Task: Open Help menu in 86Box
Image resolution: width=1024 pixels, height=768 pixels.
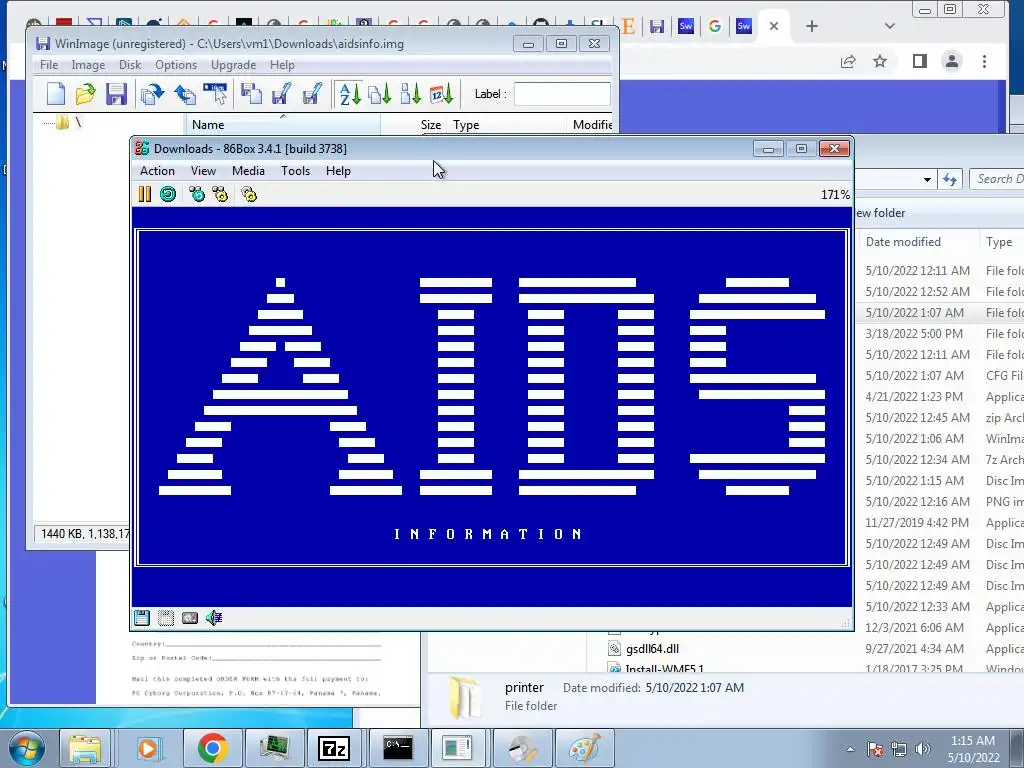Action: click(338, 170)
